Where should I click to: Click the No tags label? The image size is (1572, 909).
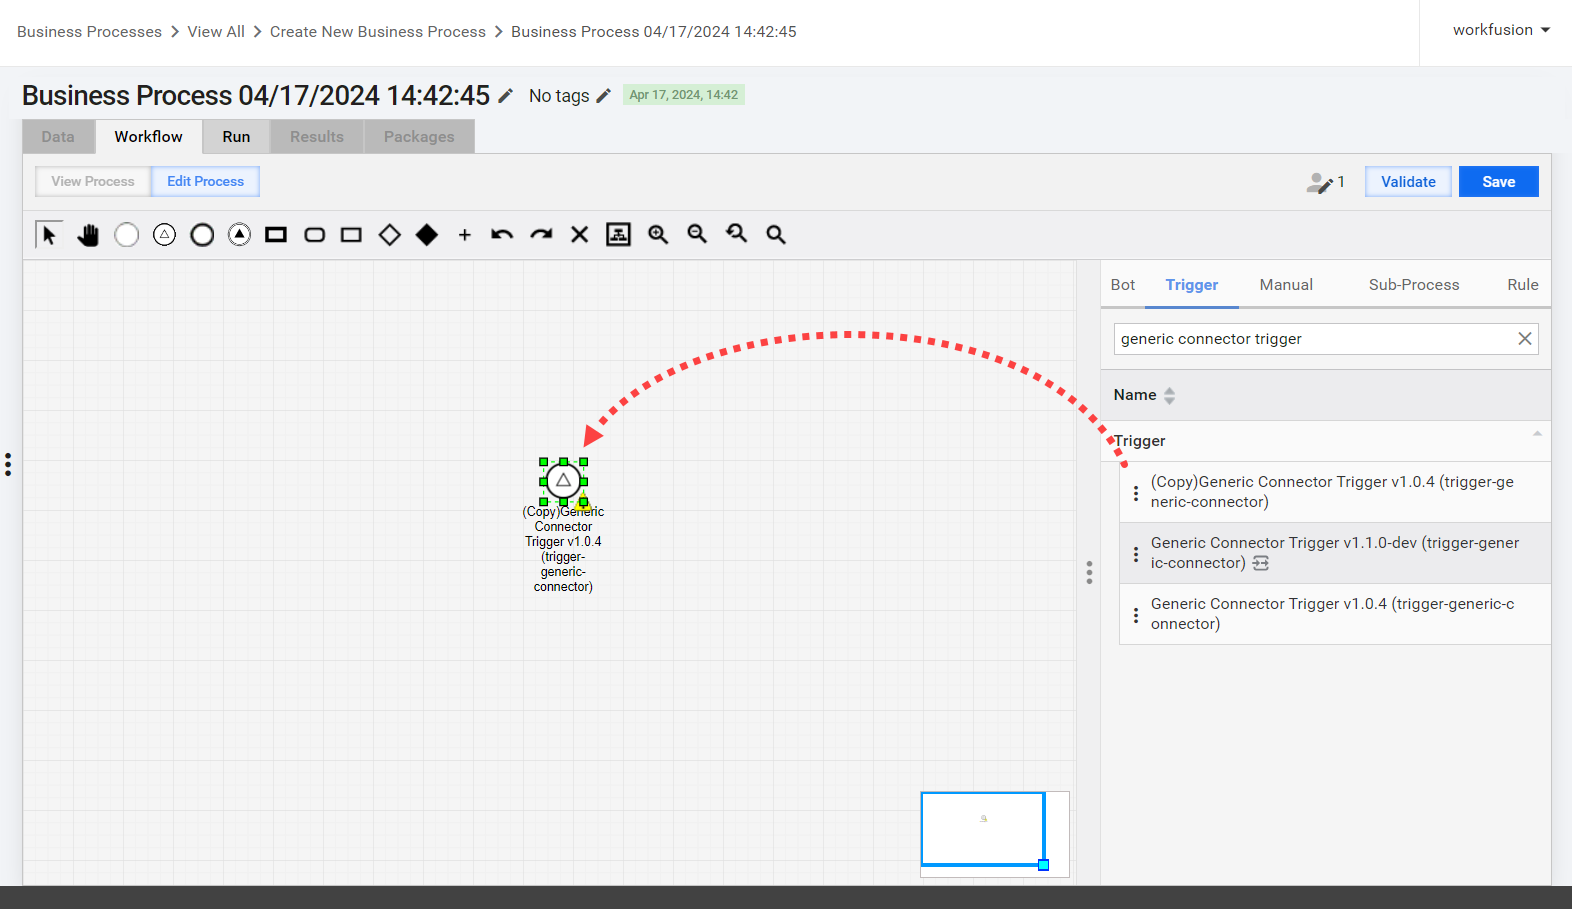pos(559,96)
